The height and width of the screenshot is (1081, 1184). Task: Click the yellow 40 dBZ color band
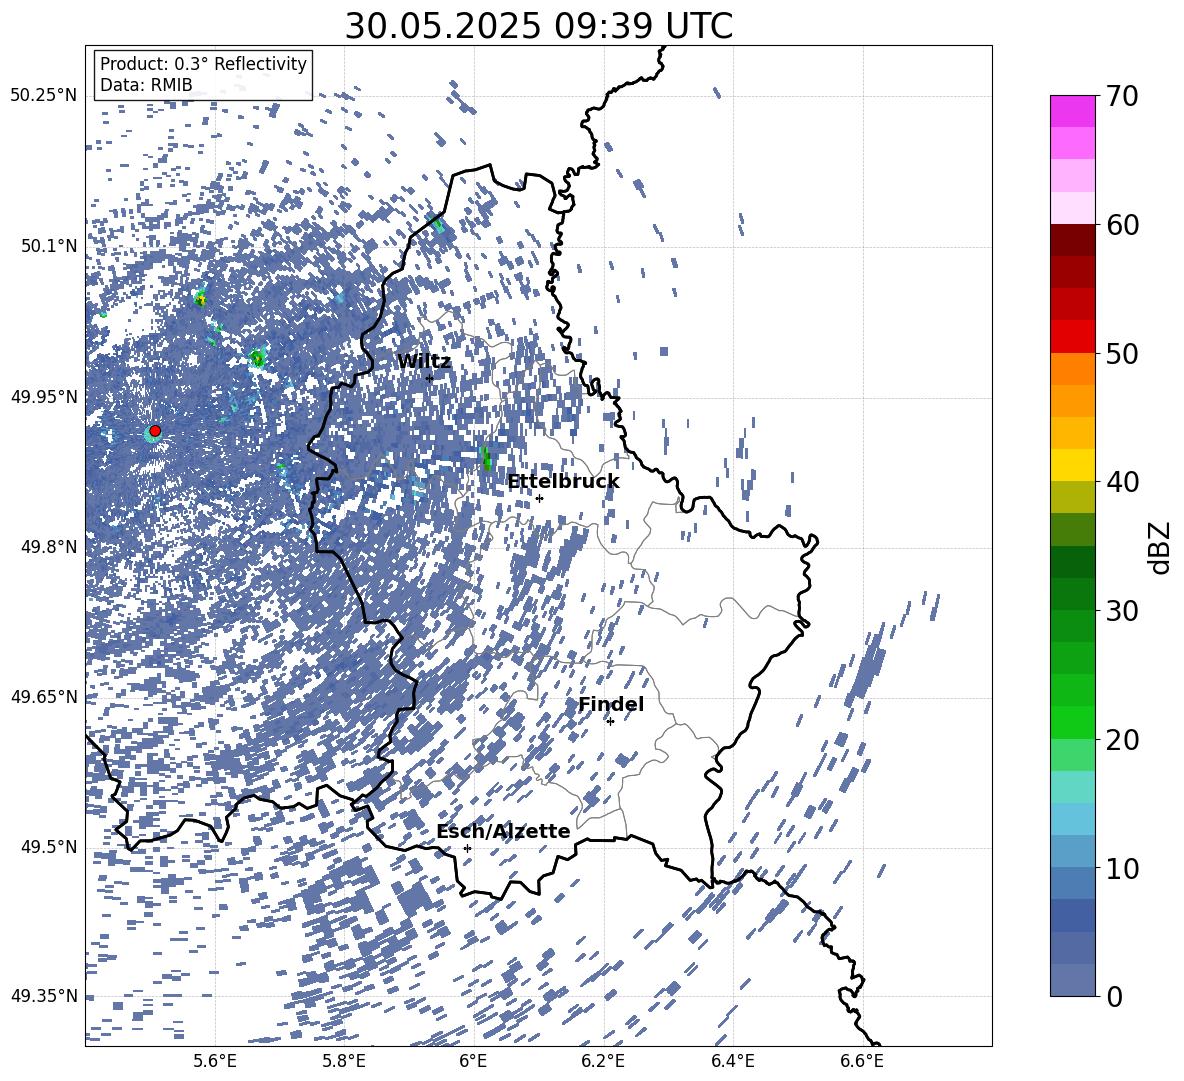coord(1073,465)
